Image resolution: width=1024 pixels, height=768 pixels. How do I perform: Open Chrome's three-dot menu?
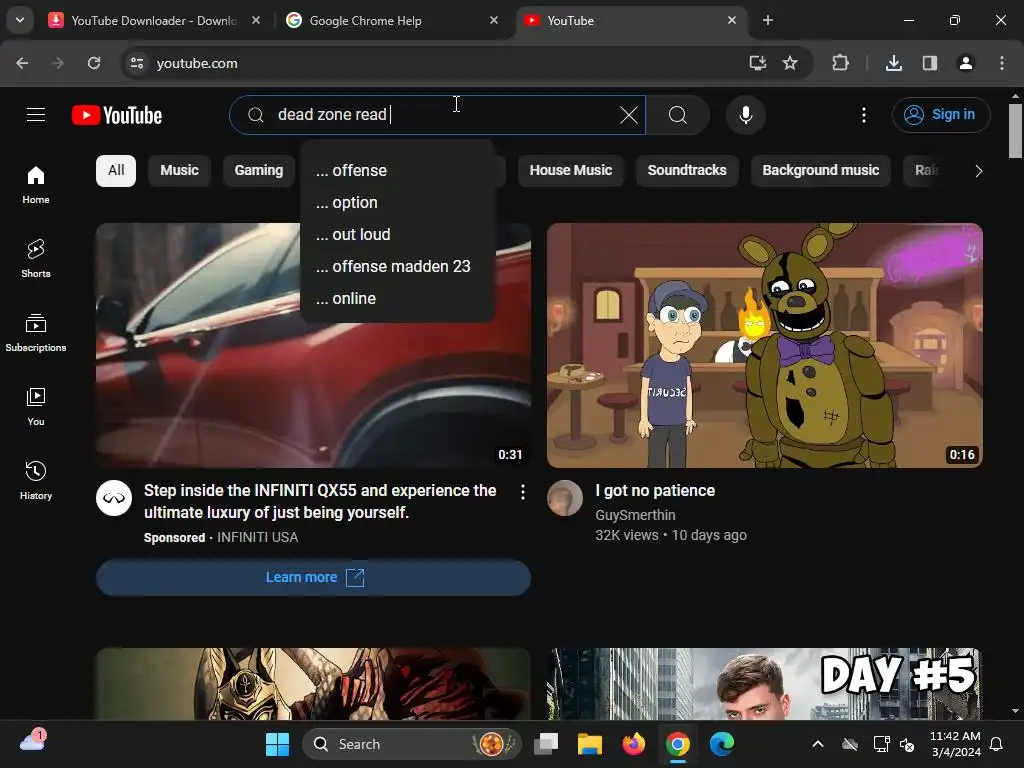(x=1002, y=63)
